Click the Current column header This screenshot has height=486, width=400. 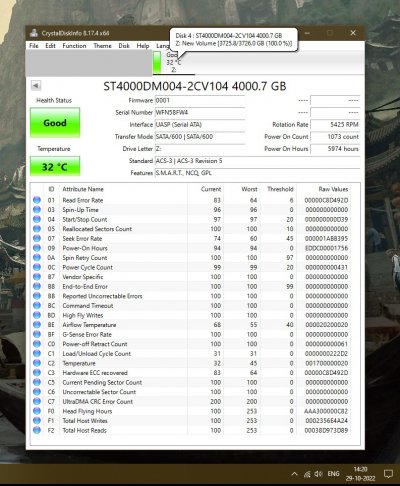(x=211, y=189)
